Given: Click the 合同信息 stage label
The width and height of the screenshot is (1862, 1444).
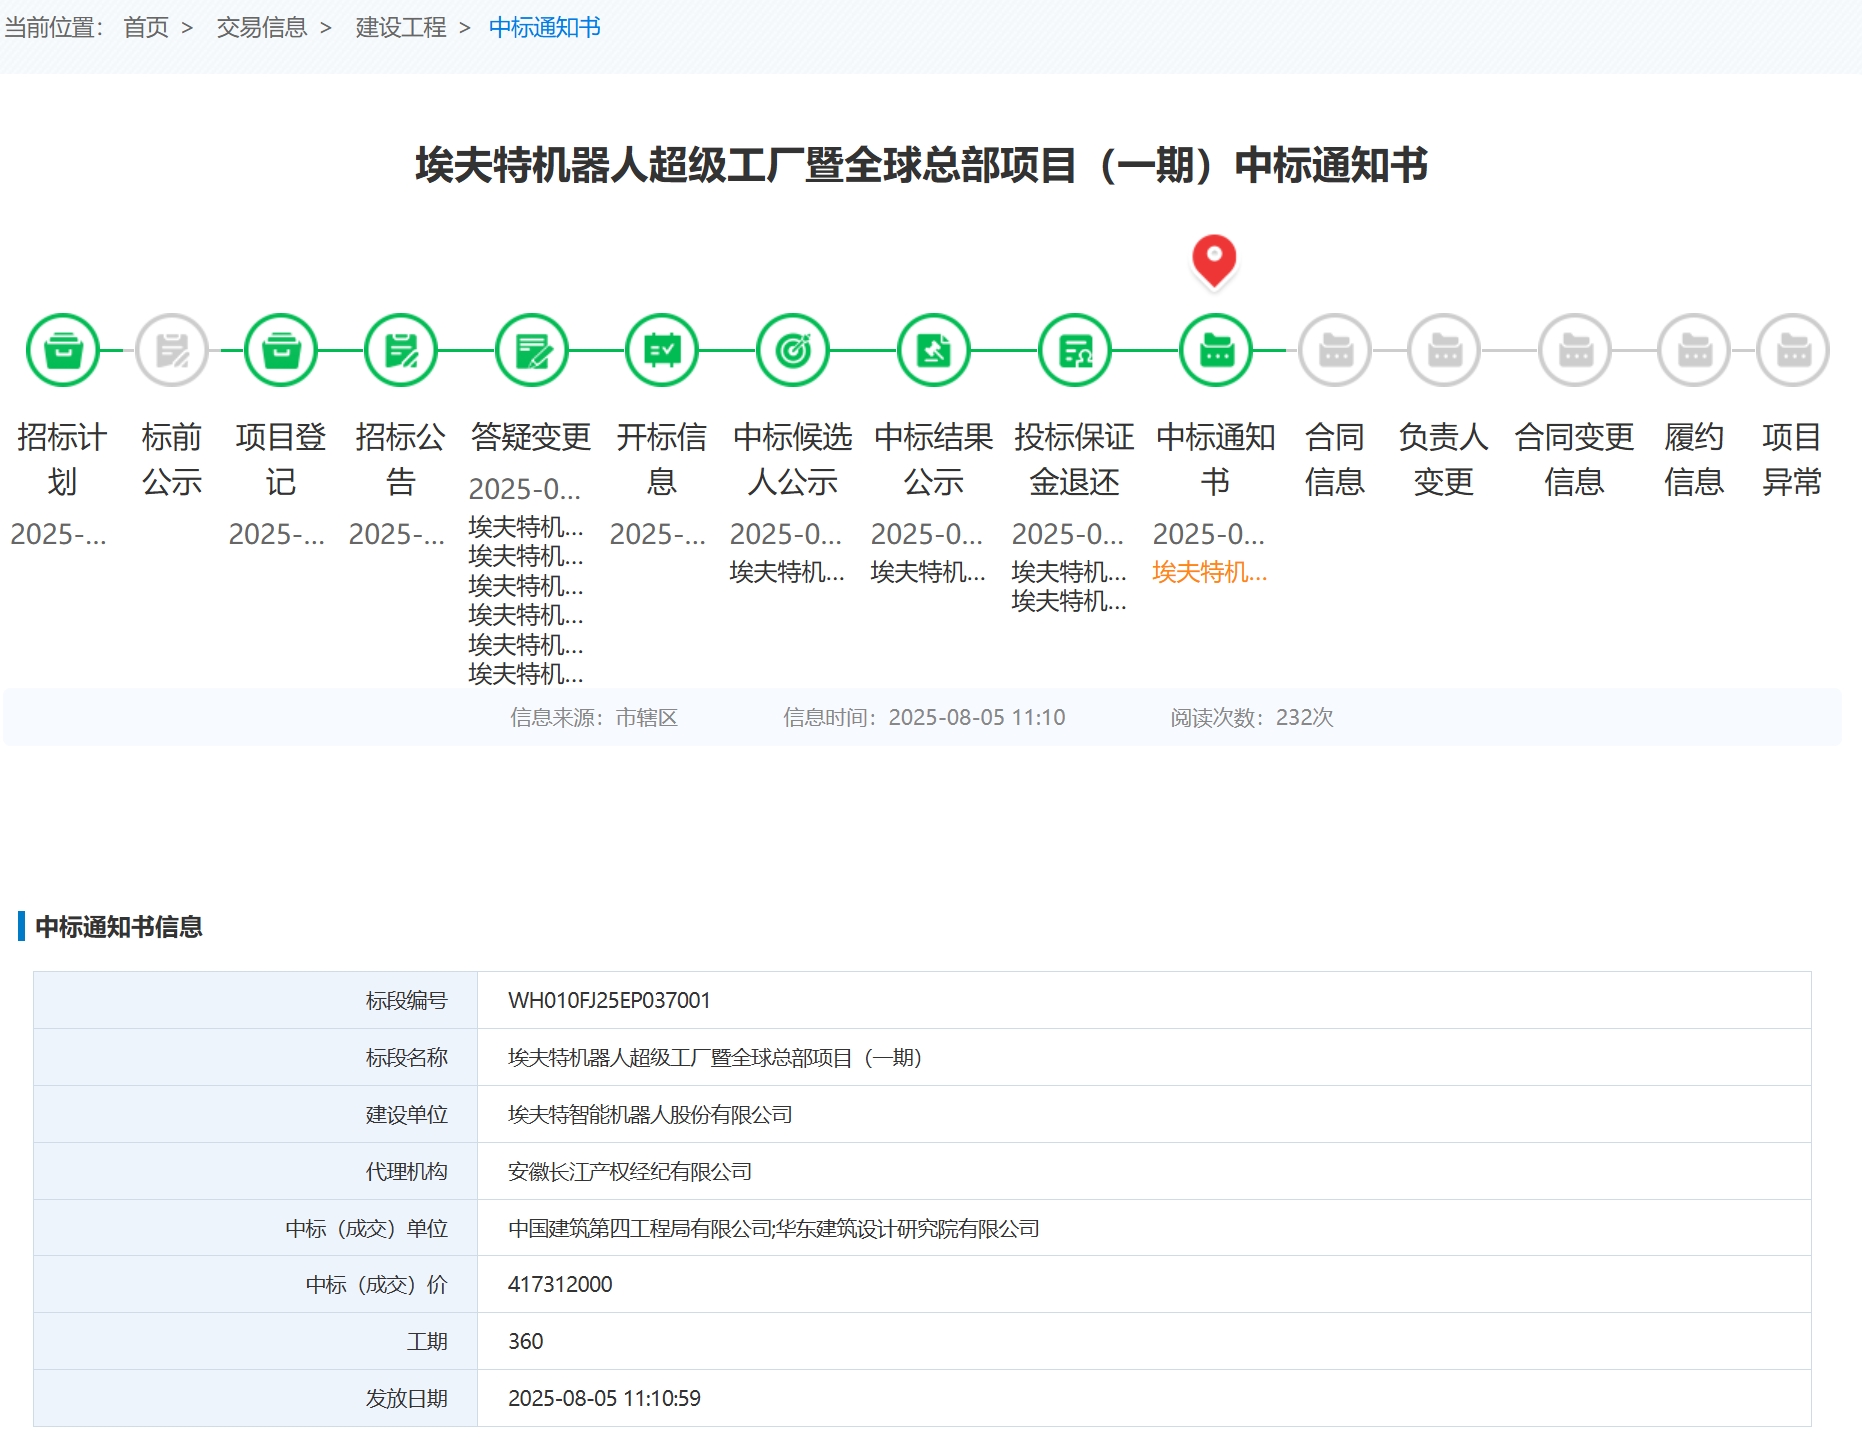Looking at the screenshot, I should pyautogui.click(x=1335, y=460).
